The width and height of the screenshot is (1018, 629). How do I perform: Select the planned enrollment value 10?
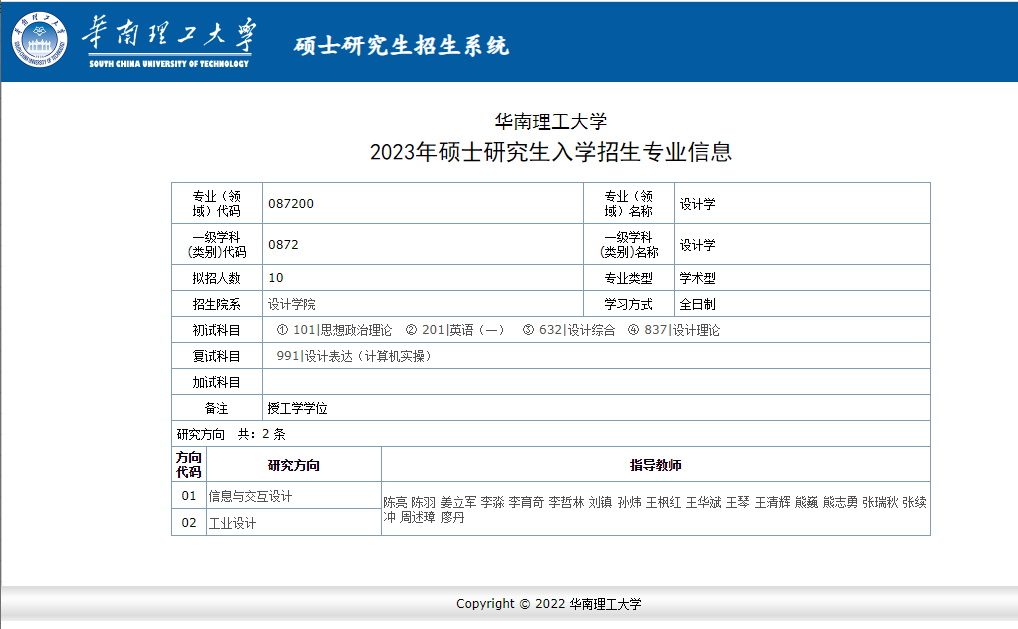pyautogui.click(x=276, y=278)
